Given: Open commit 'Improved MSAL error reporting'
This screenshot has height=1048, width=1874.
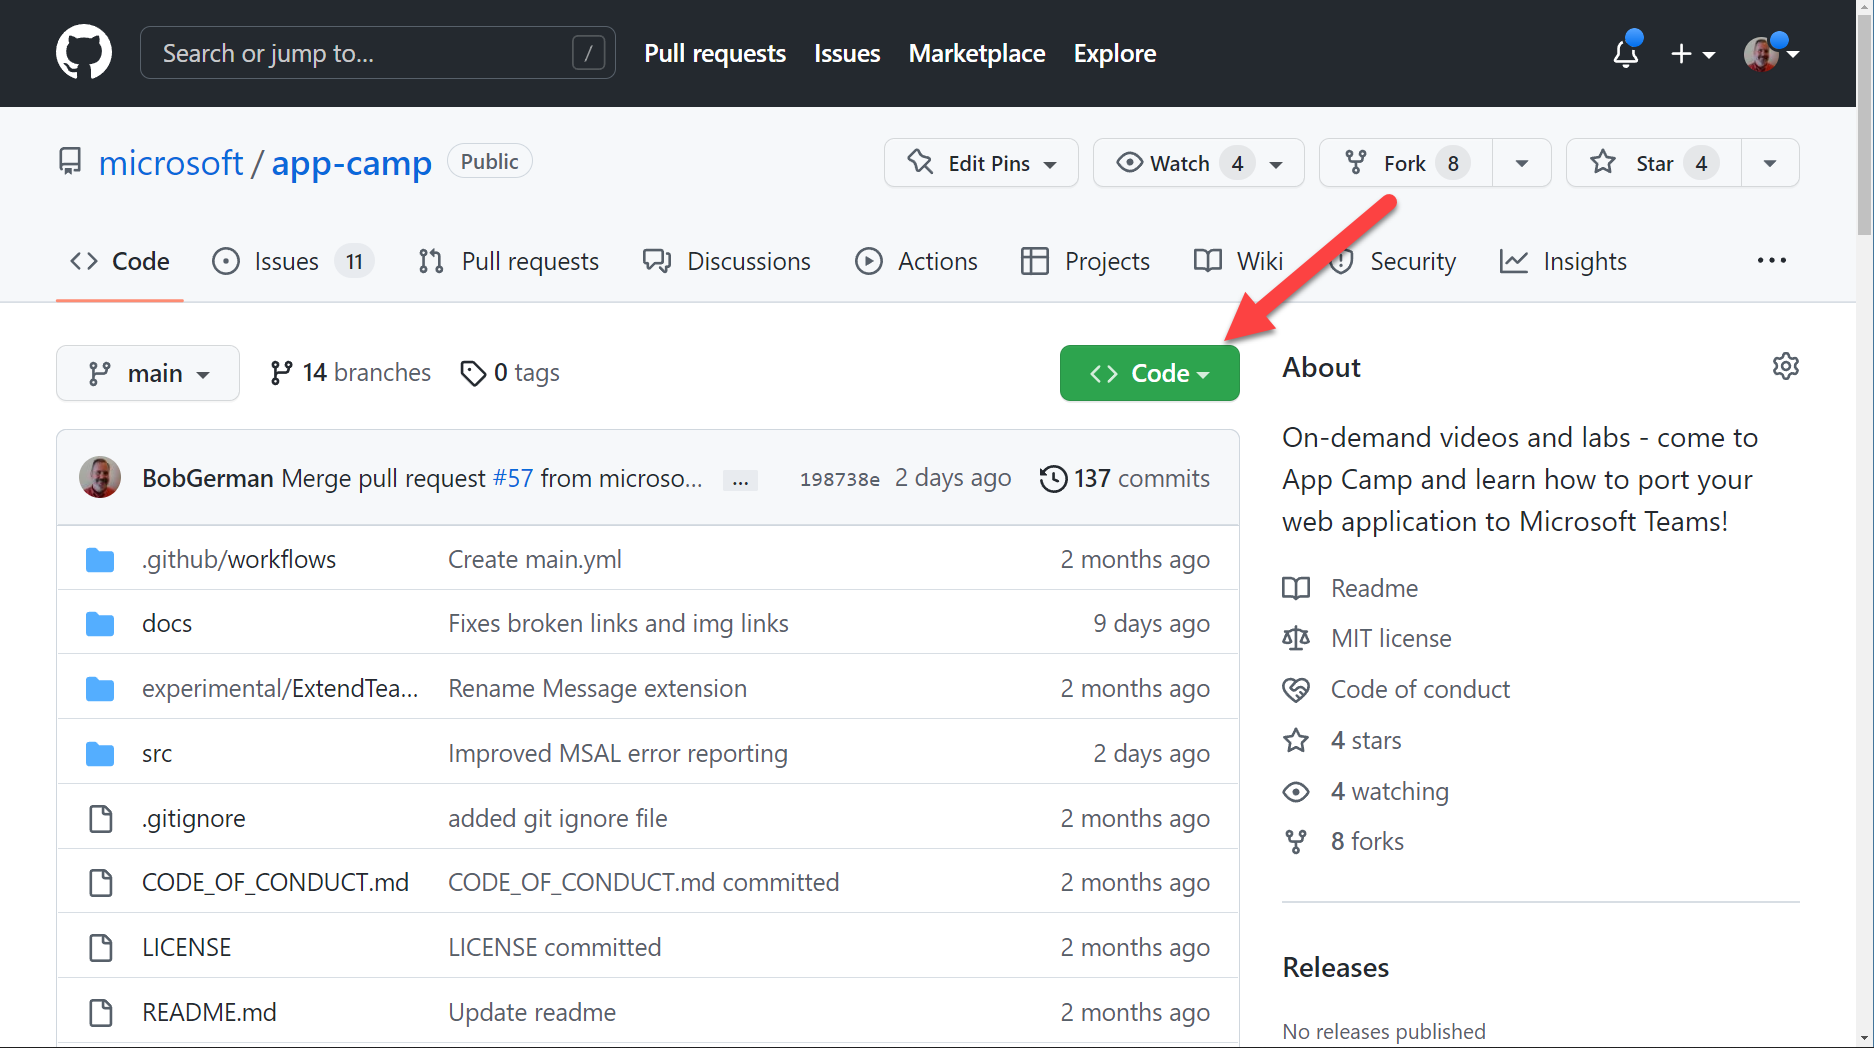Looking at the screenshot, I should click(x=618, y=753).
